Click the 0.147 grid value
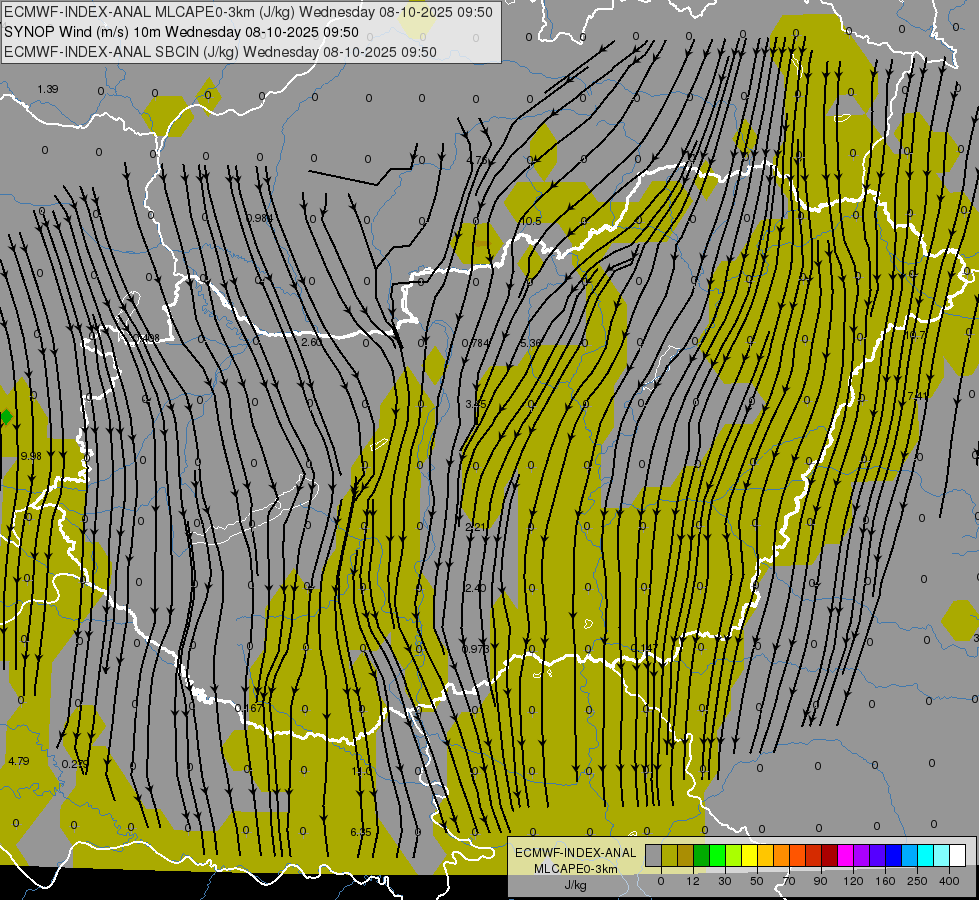This screenshot has width=979, height=900. coord(644,648)
